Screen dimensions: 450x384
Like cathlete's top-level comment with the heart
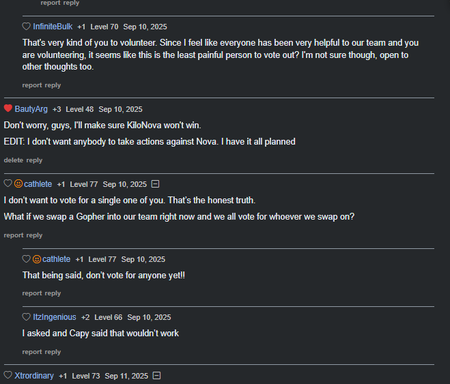tap(8, 183)
